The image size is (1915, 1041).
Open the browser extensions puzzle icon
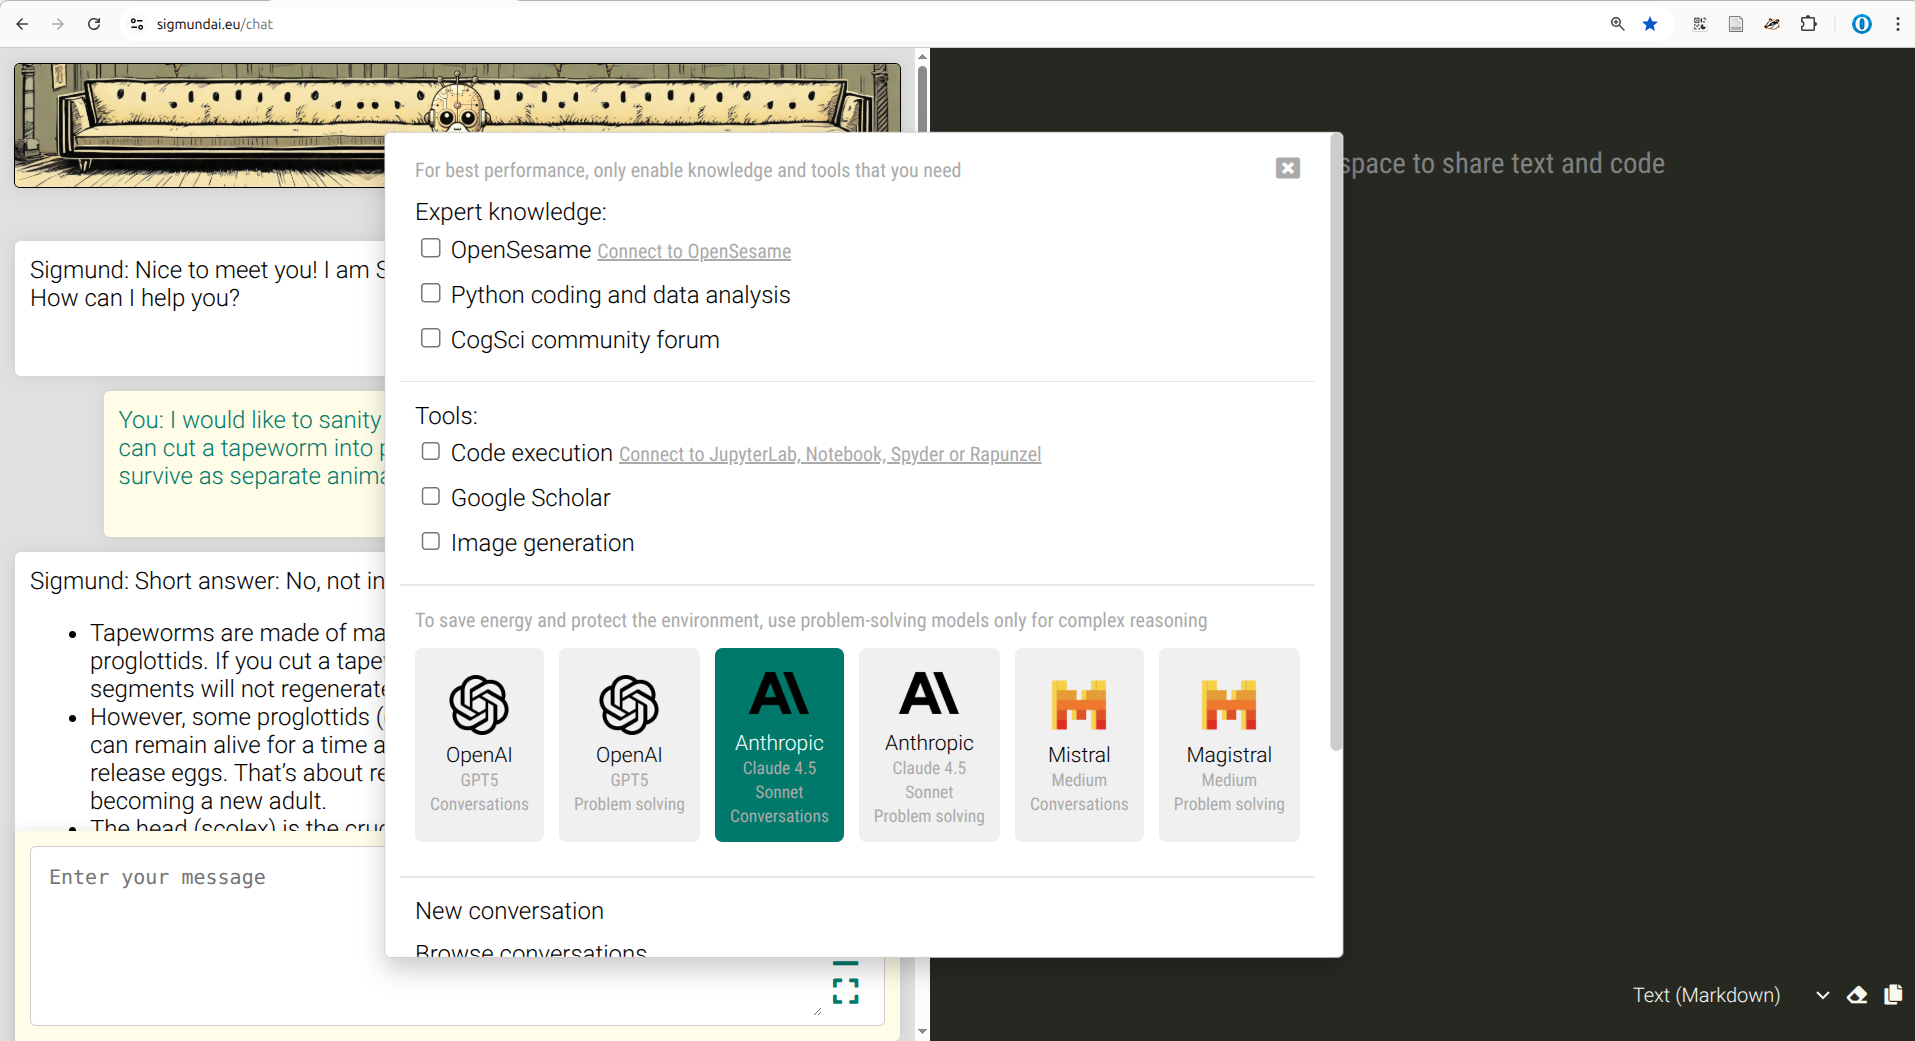point(1808,24)
